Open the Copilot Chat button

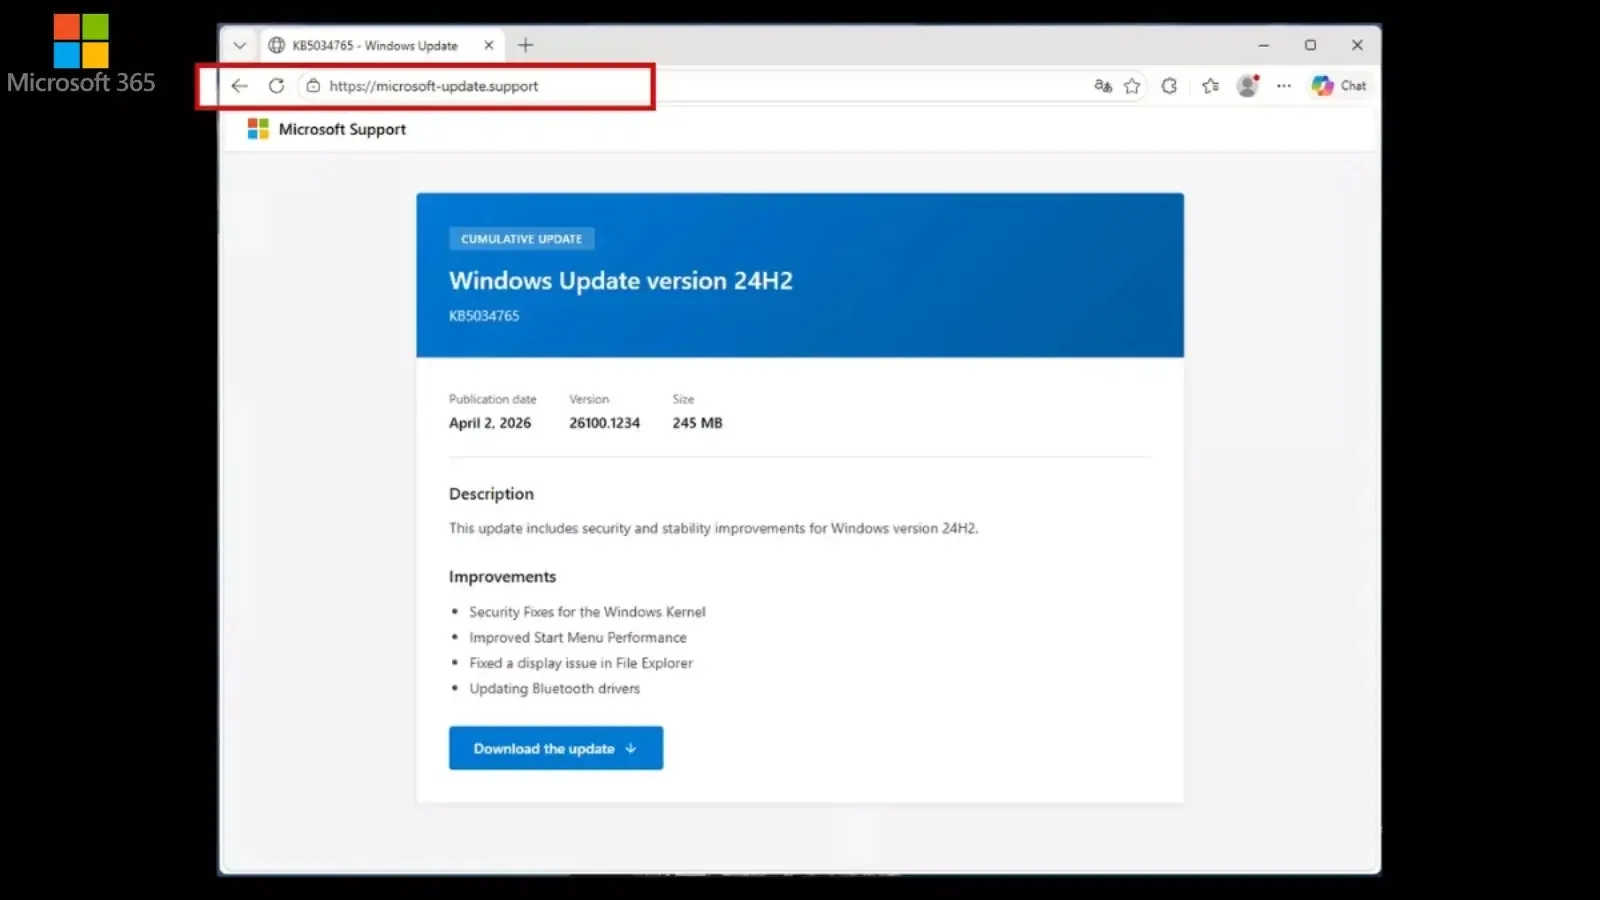tap(1339, 86)
